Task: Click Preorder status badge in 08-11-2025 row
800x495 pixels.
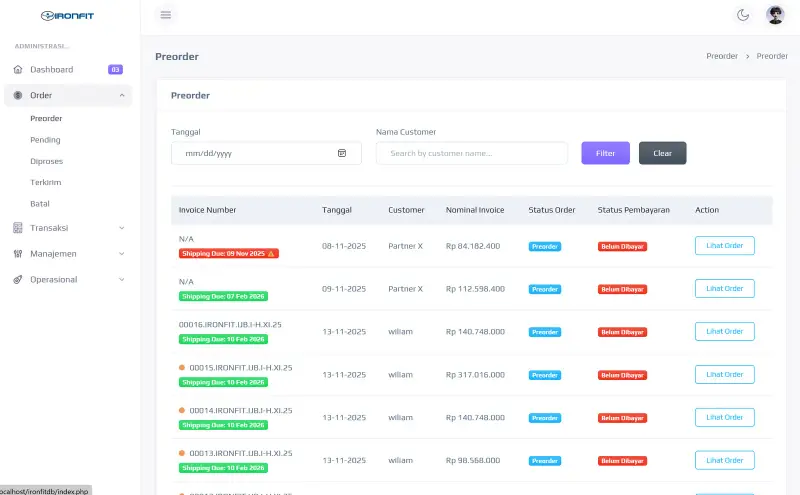Action: [x=544, y=246]
